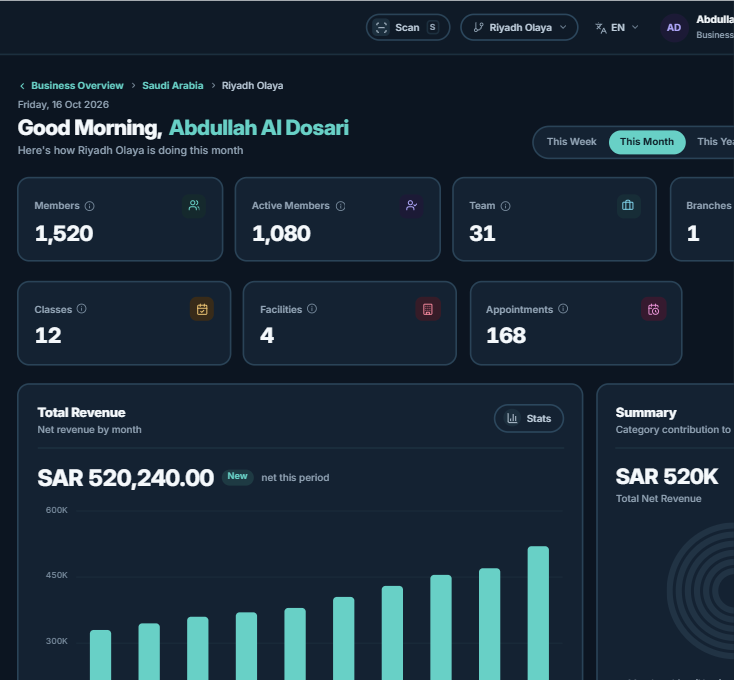Click the Branches card

pos(702,219)
